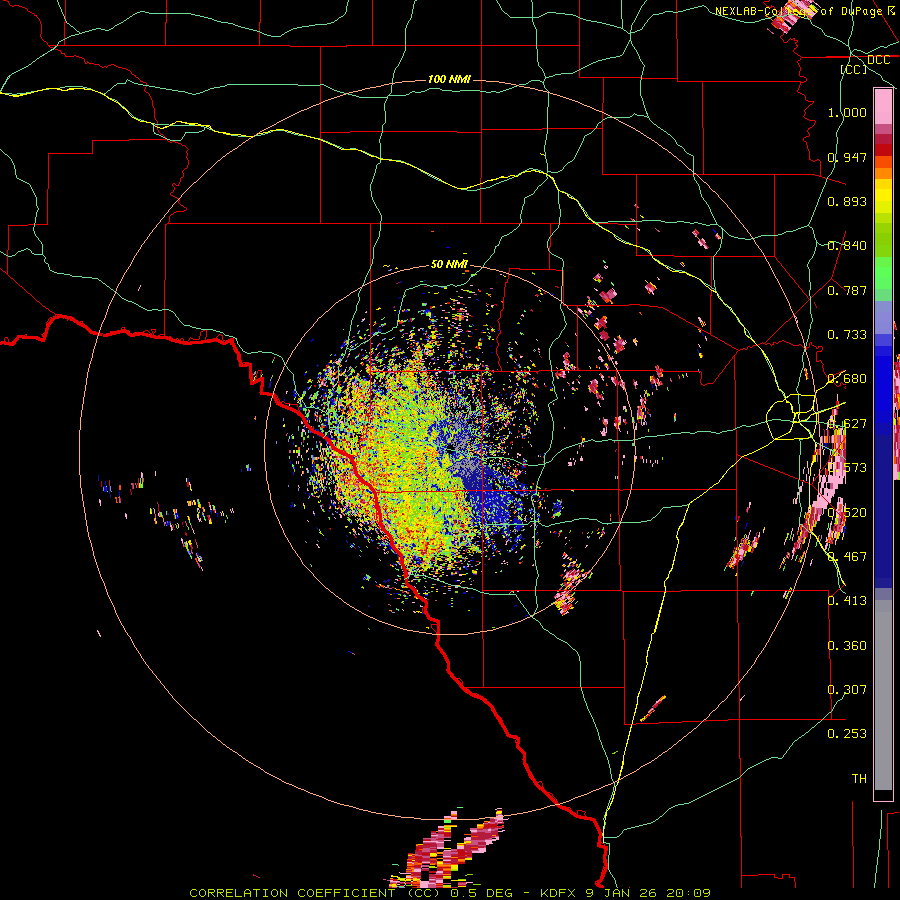Click the DCC product label
This screenshot has width=900, height=900.
[878, 60]
